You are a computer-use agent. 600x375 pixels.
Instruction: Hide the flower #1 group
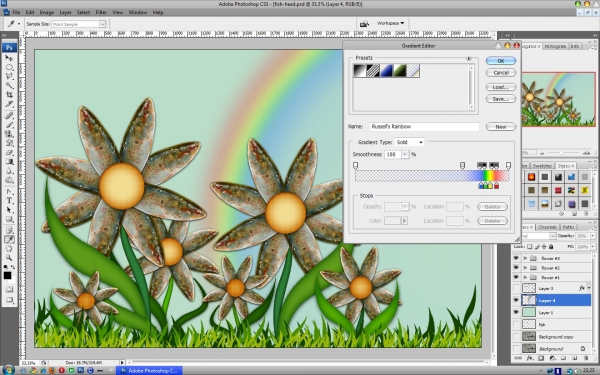pos(516,277)
